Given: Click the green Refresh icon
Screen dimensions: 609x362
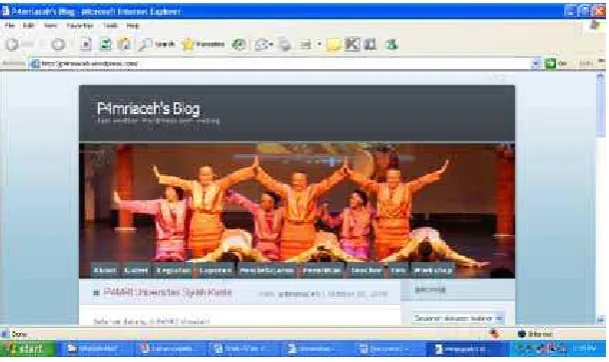Looking at the screenshot, I should 105,45.
